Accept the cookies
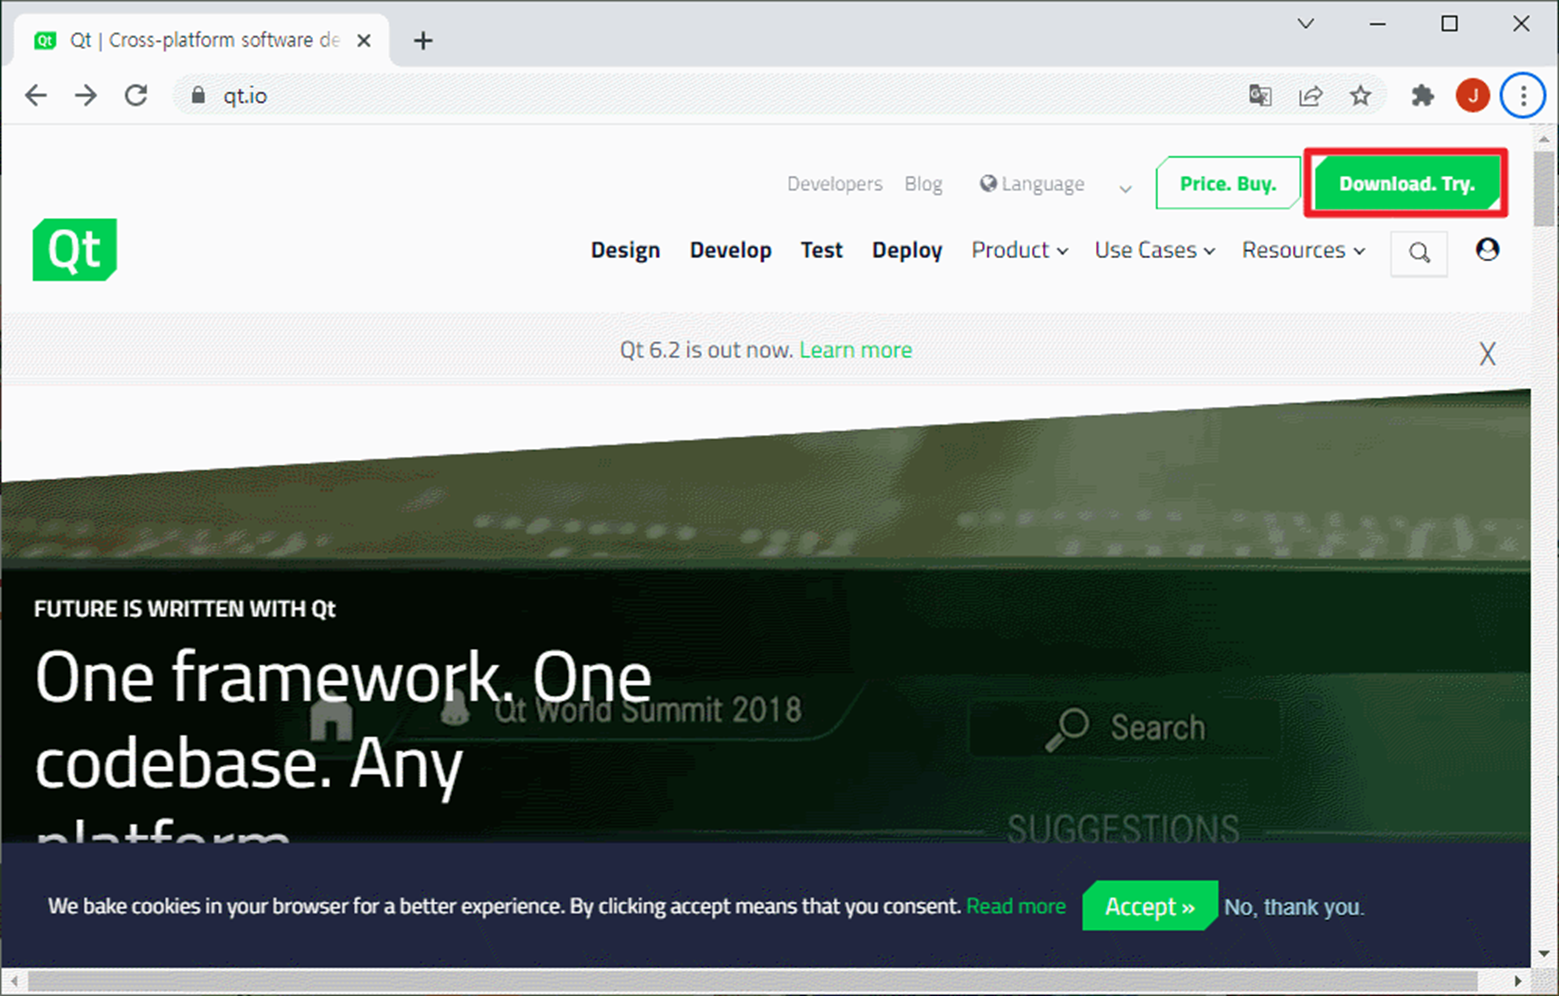Image resolution: width=1559 pixels, height=996 pixels. [1150, 906]
